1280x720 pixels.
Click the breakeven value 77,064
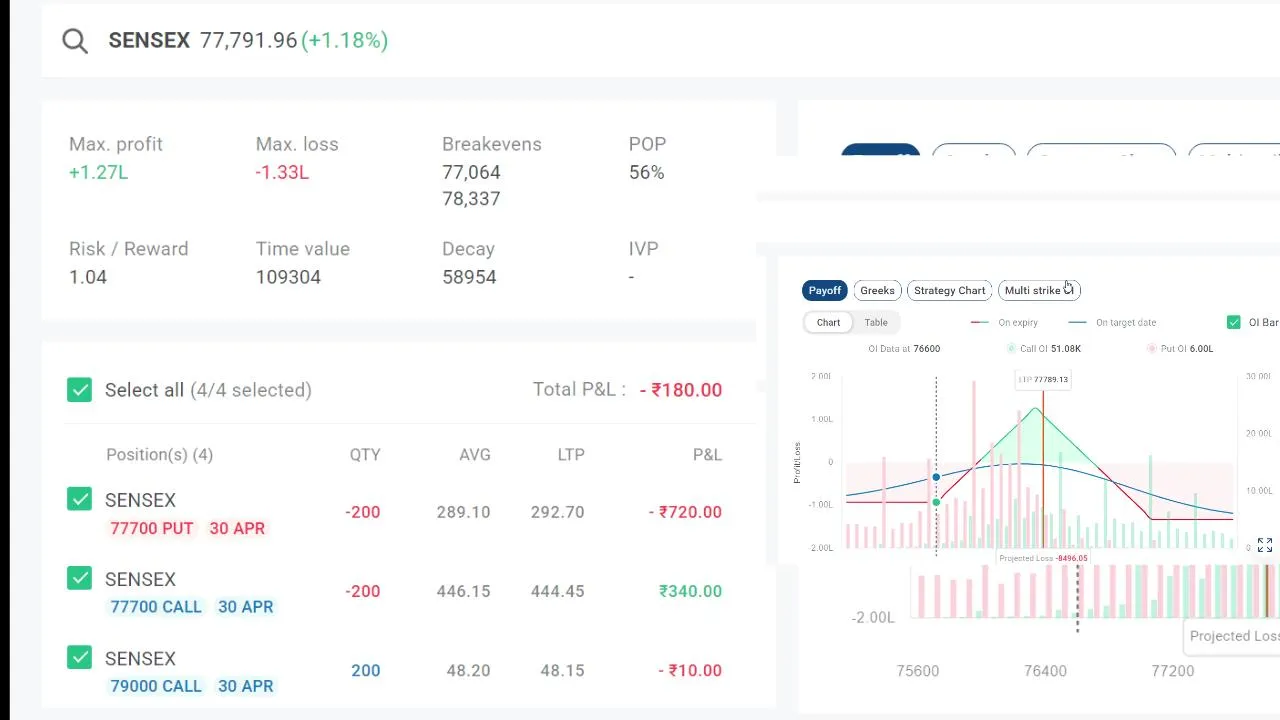(x=471, y=172)
